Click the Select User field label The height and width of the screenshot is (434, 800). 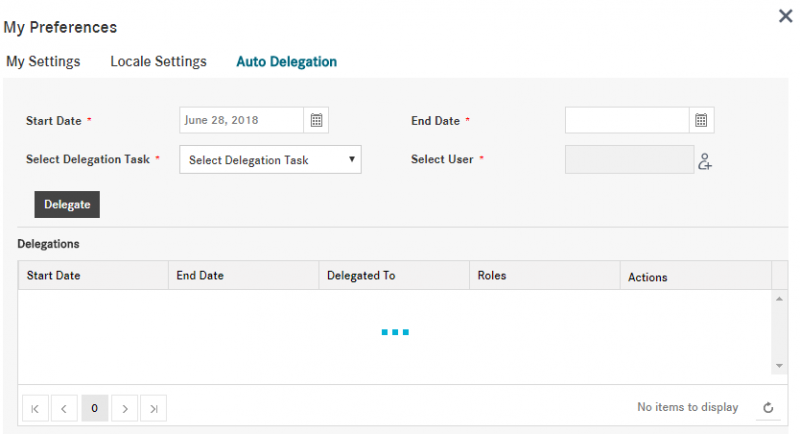[442, 159]
